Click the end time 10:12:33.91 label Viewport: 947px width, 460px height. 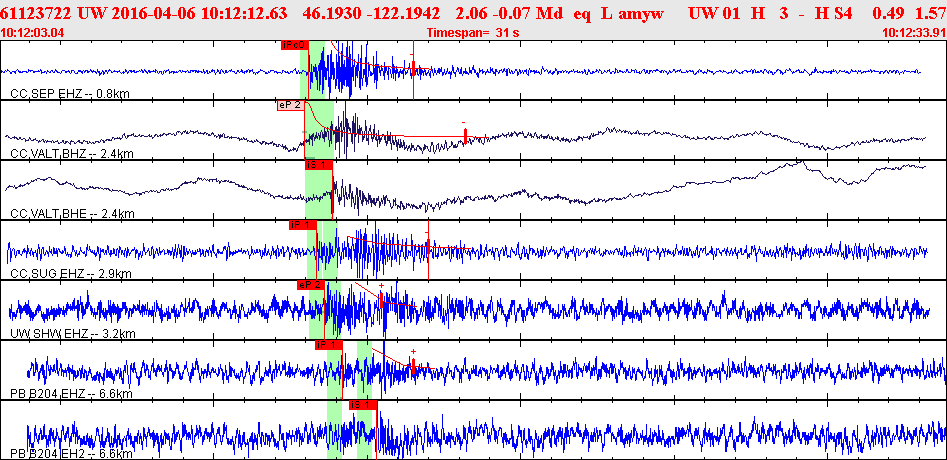click(912, 33)
